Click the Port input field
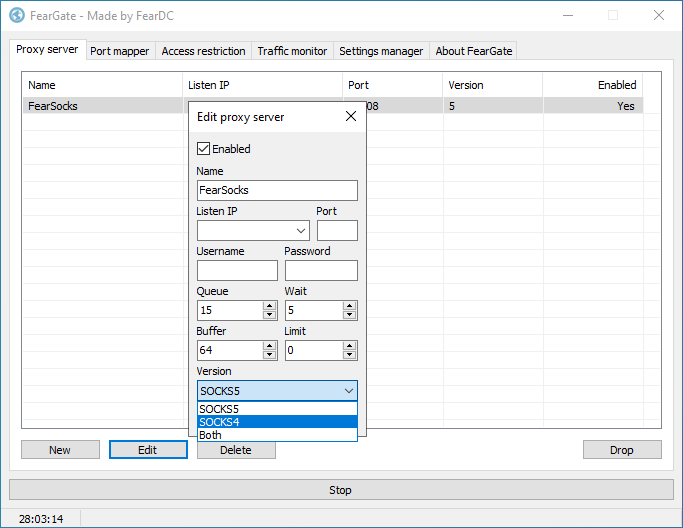 [x=337, y=230]
